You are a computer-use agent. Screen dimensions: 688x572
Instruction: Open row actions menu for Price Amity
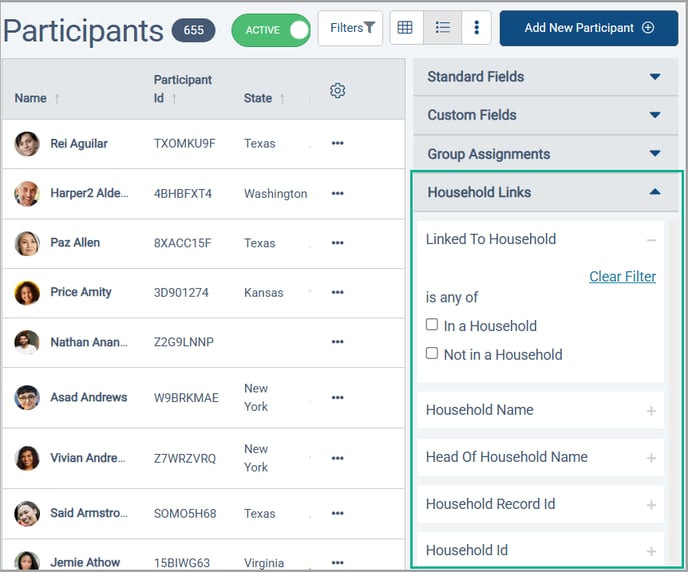[337, 292]
